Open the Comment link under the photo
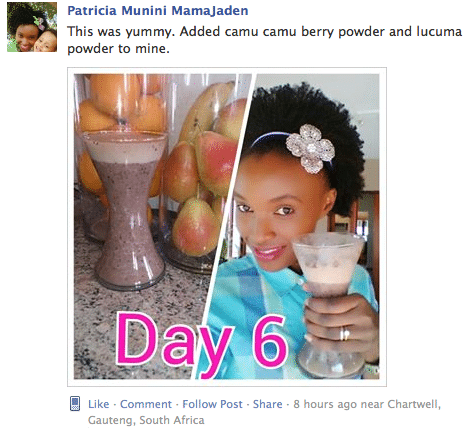 click(x=146, y=404)
